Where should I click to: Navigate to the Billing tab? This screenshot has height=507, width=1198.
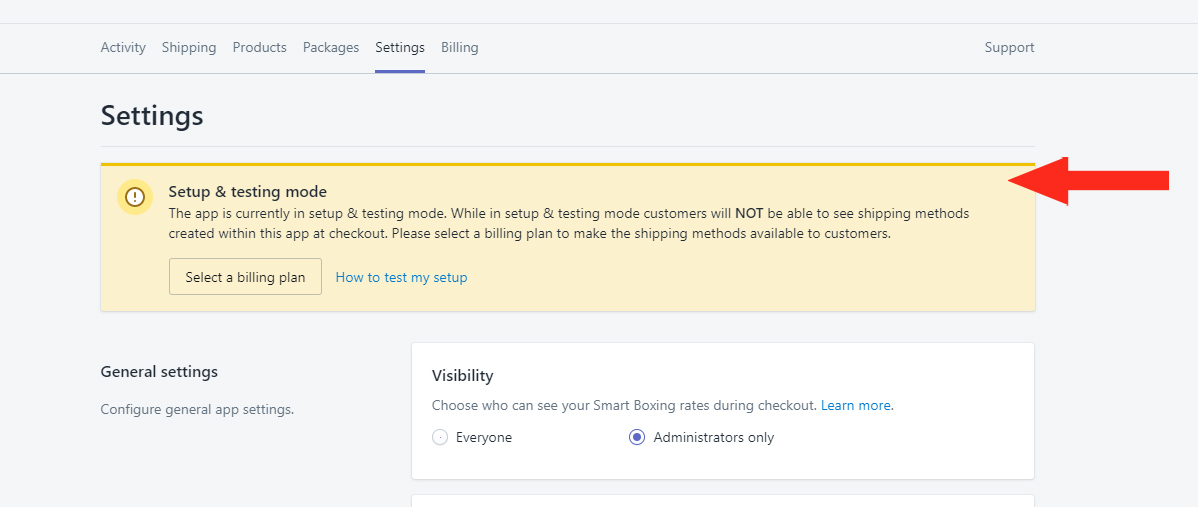(459, 47)
